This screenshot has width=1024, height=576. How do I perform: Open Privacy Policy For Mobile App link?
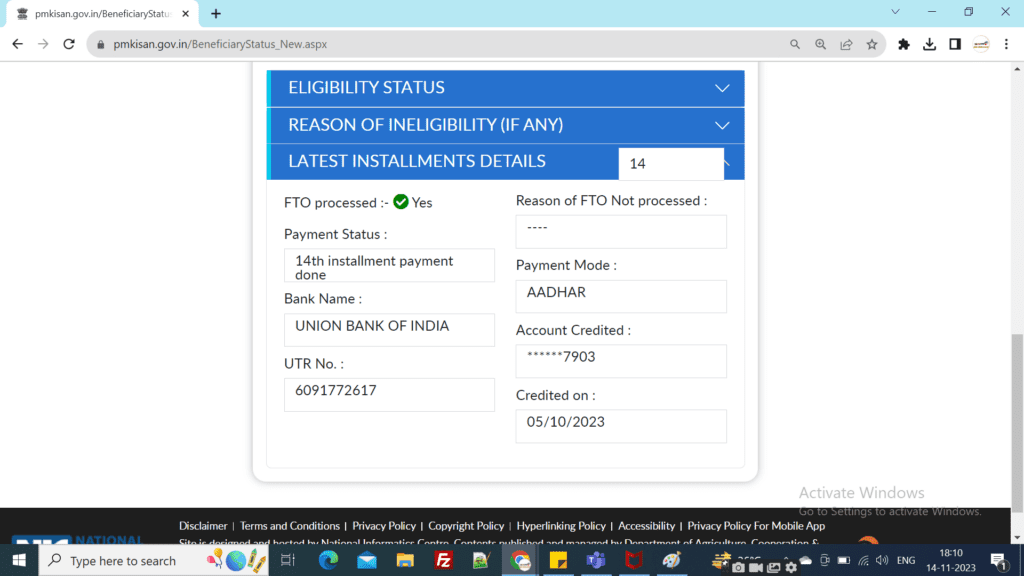pyautogui.click(x=756, y=526)
